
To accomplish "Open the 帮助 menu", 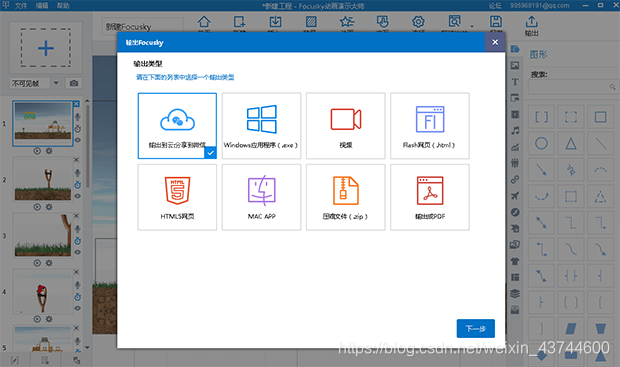I will point(63,6).
